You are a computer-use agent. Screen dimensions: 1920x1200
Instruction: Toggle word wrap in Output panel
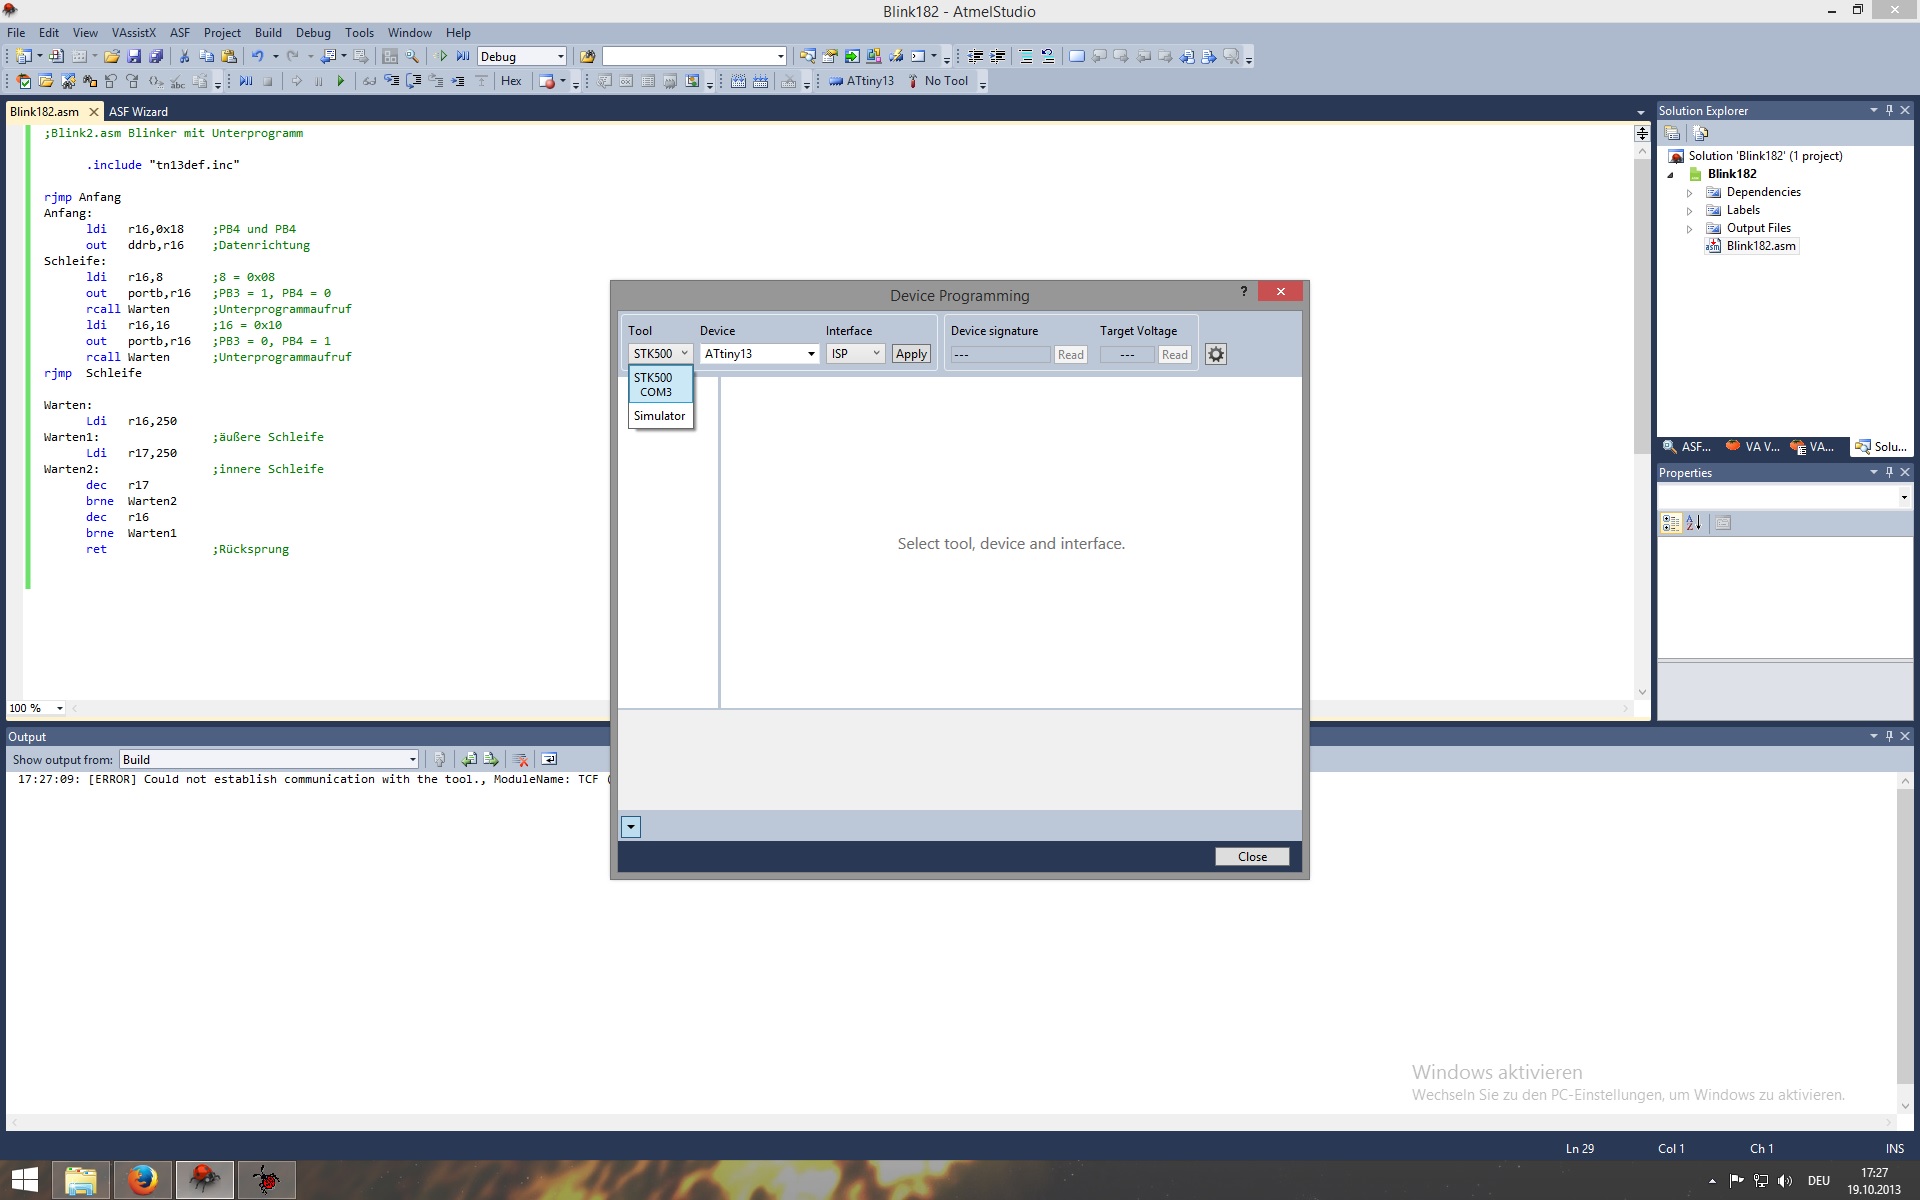549,760
